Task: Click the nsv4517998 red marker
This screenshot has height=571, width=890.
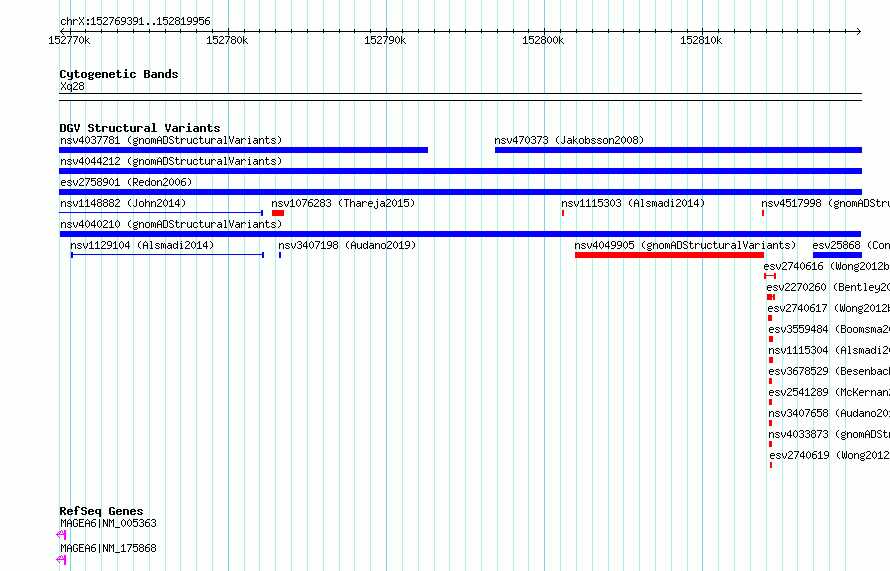Action: (763, 213)
